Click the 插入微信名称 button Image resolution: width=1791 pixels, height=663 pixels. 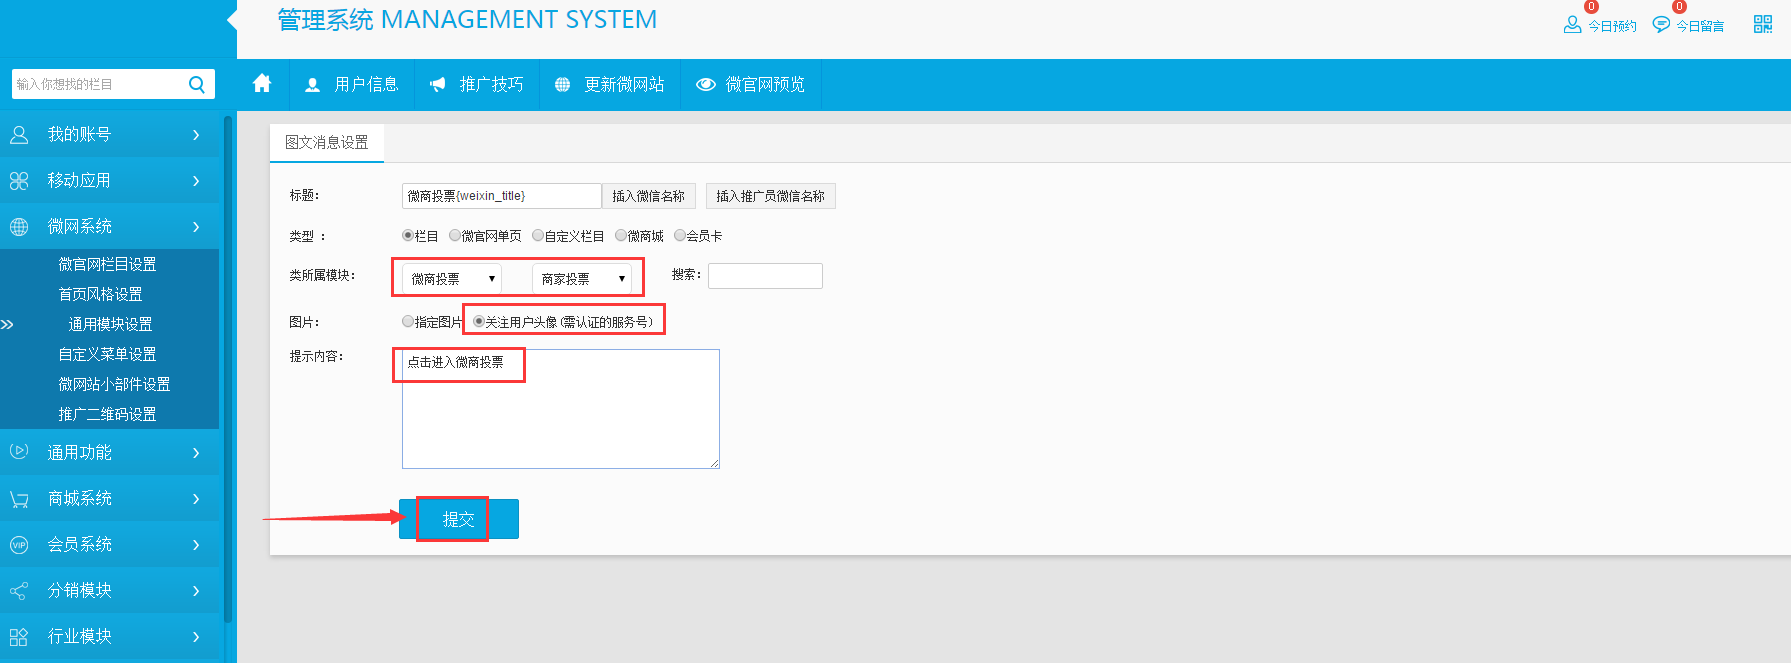648,196
